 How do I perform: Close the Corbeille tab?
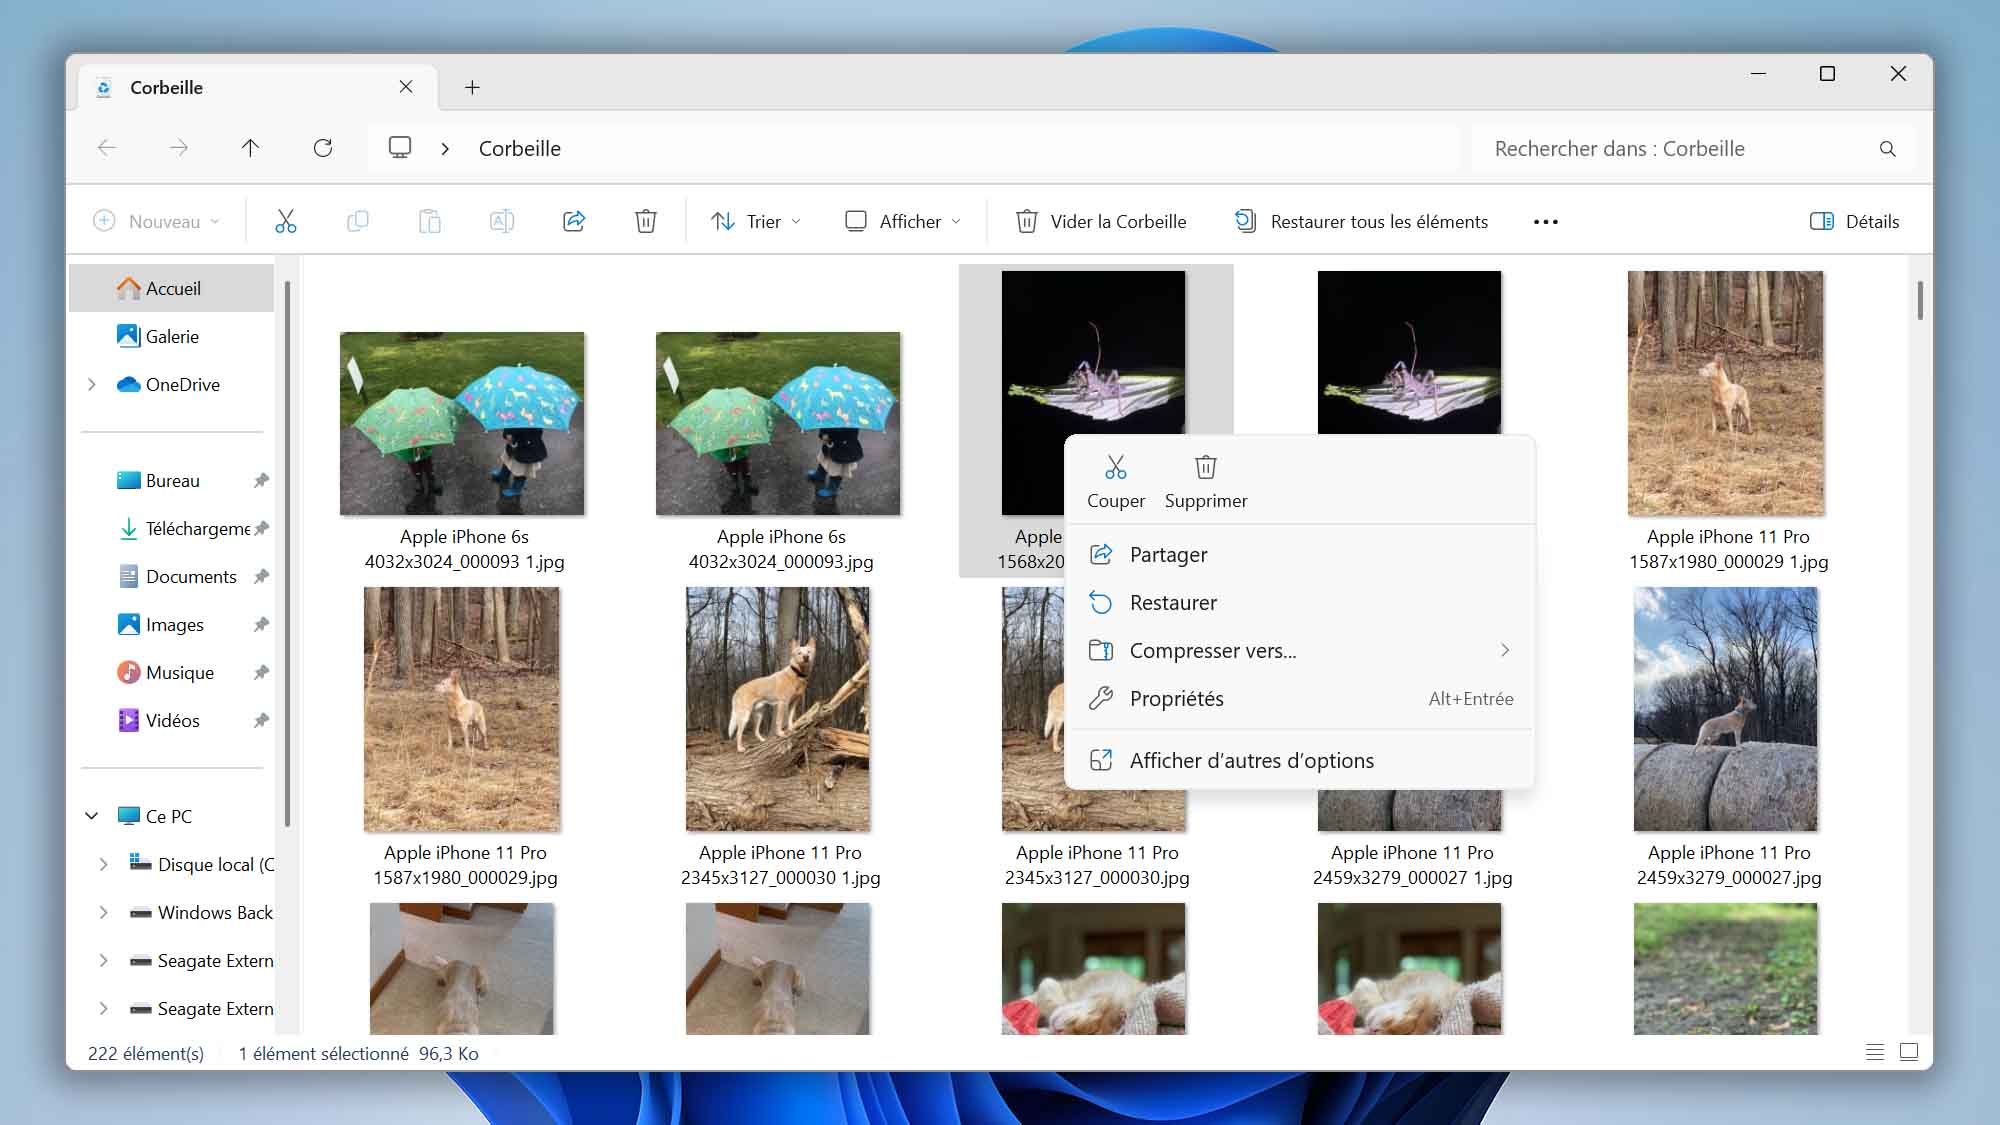point(406,87)
